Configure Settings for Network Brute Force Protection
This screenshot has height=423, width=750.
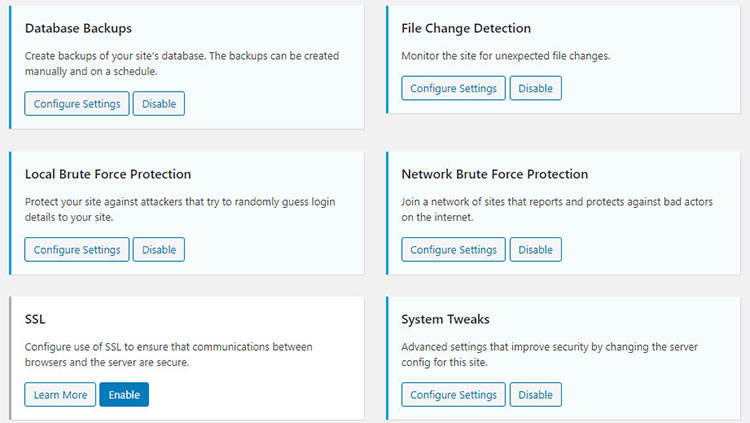click(453, 249)
